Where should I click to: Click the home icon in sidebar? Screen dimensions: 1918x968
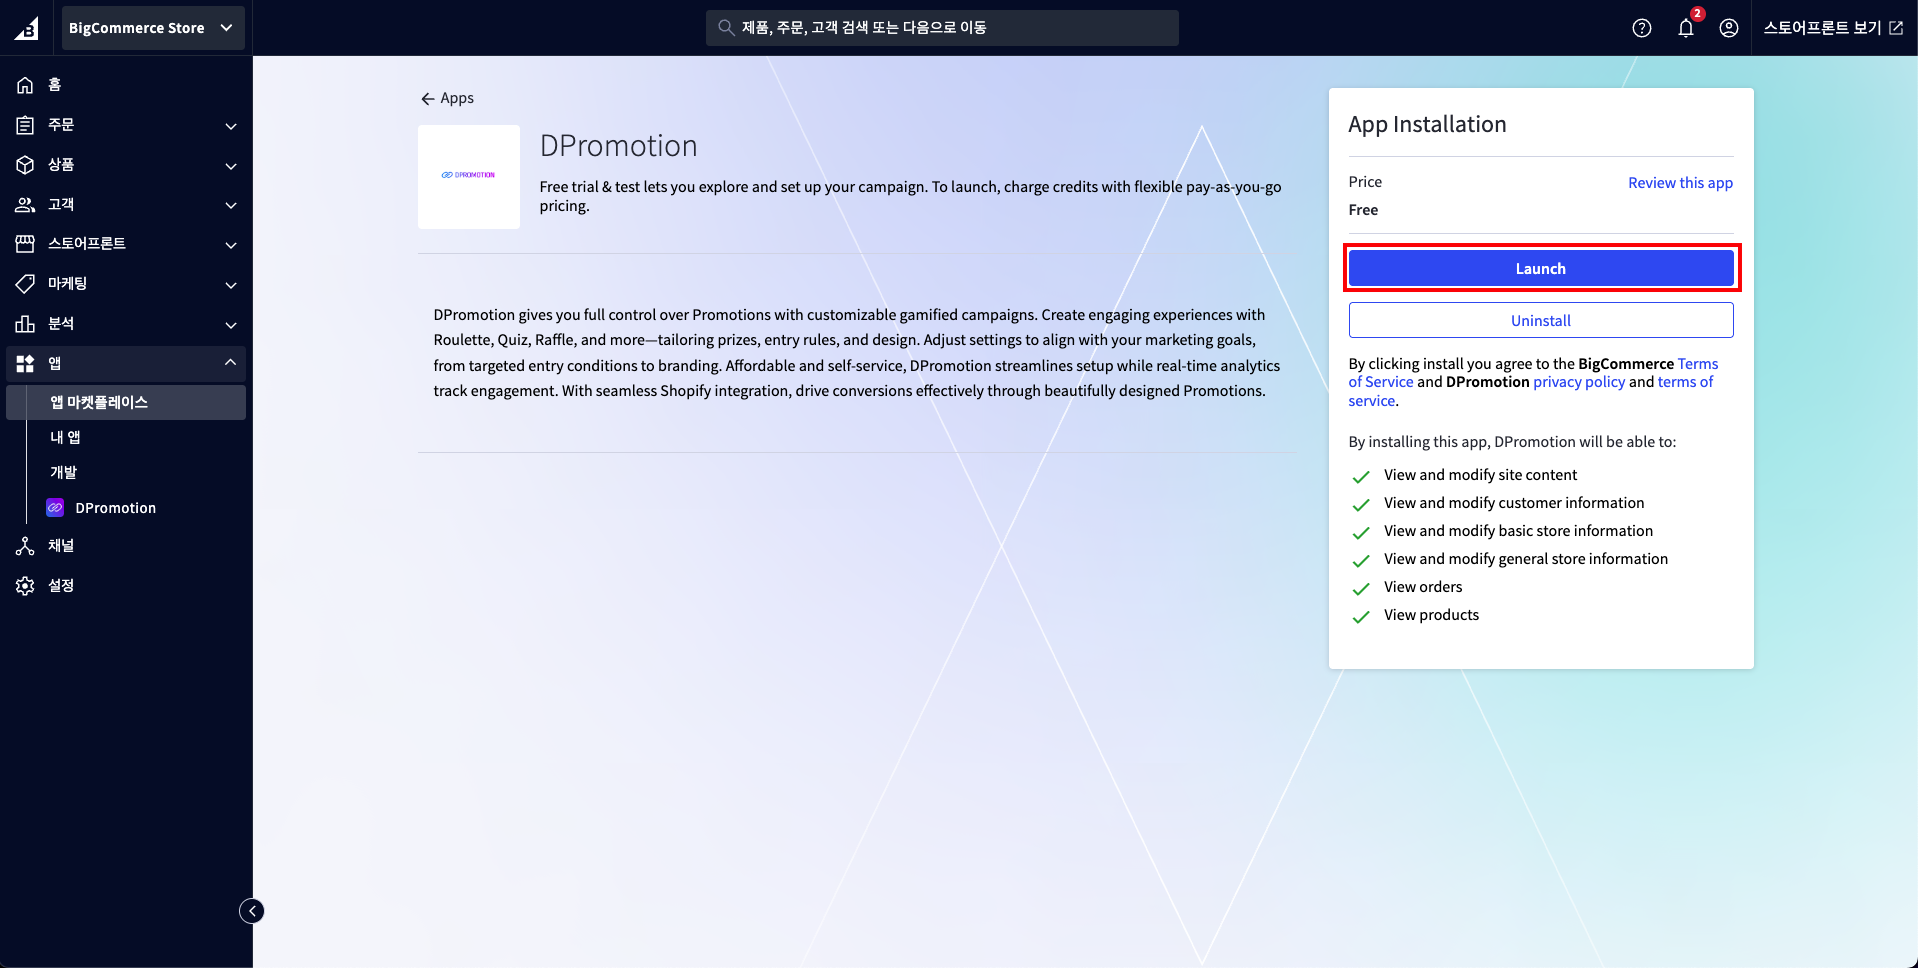pos(25,85)
